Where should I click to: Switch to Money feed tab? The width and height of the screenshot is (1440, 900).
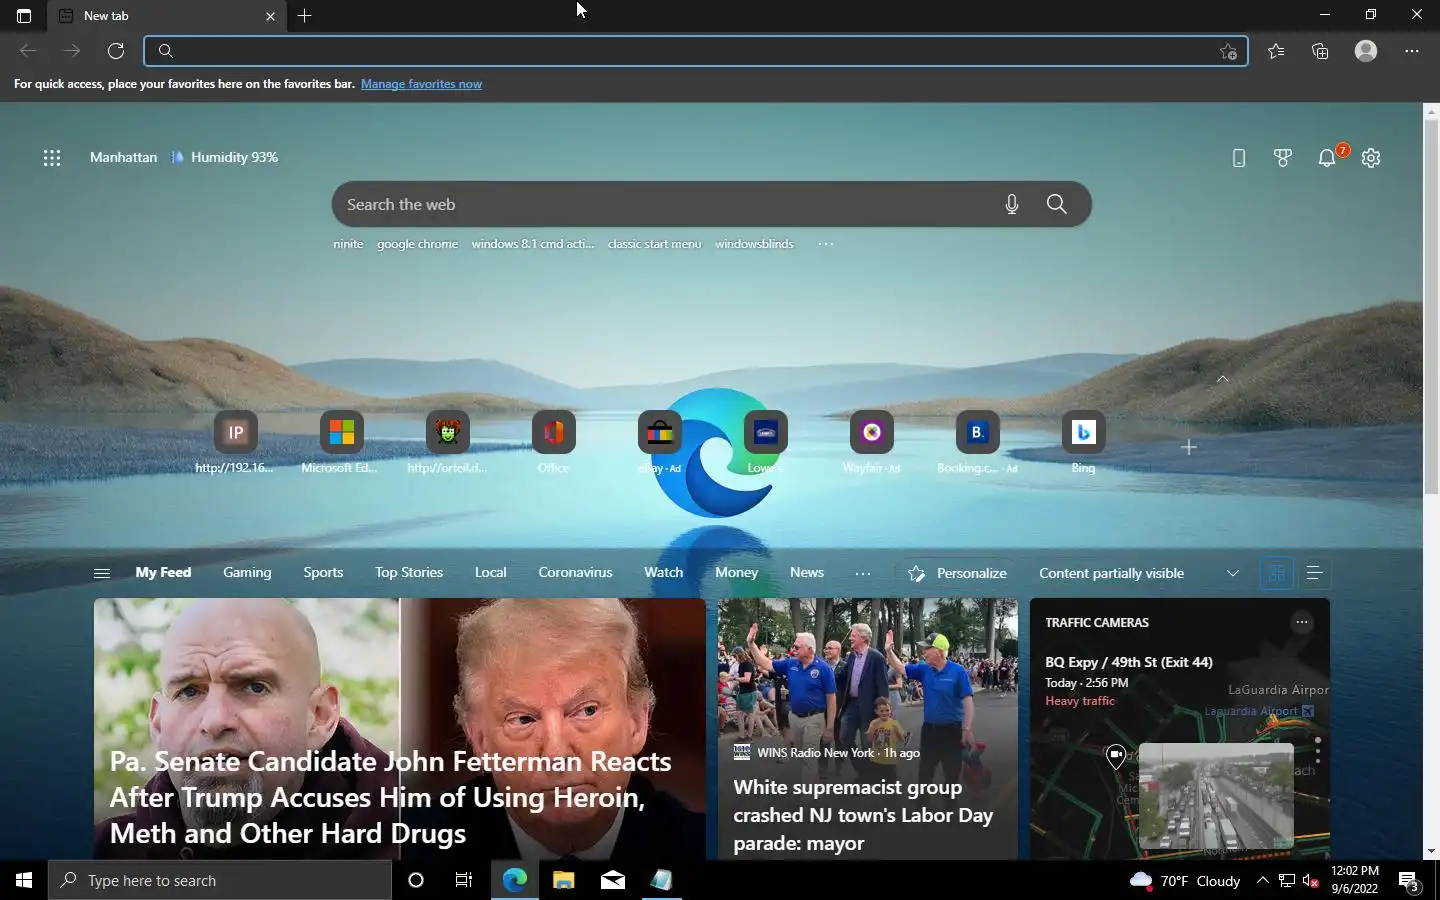coord(736,572)
